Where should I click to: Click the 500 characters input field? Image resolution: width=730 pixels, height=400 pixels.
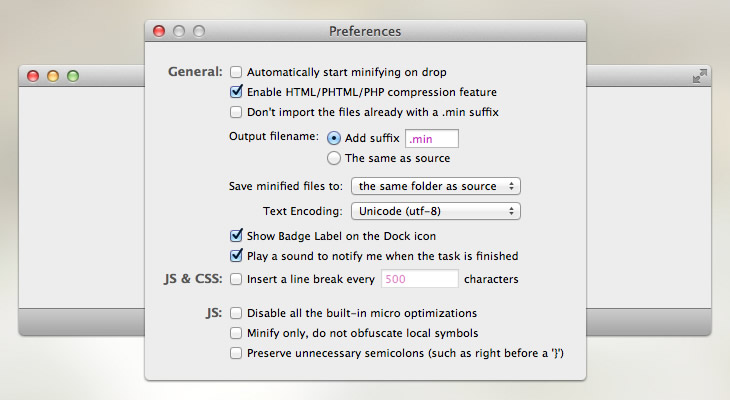(420, 279)
